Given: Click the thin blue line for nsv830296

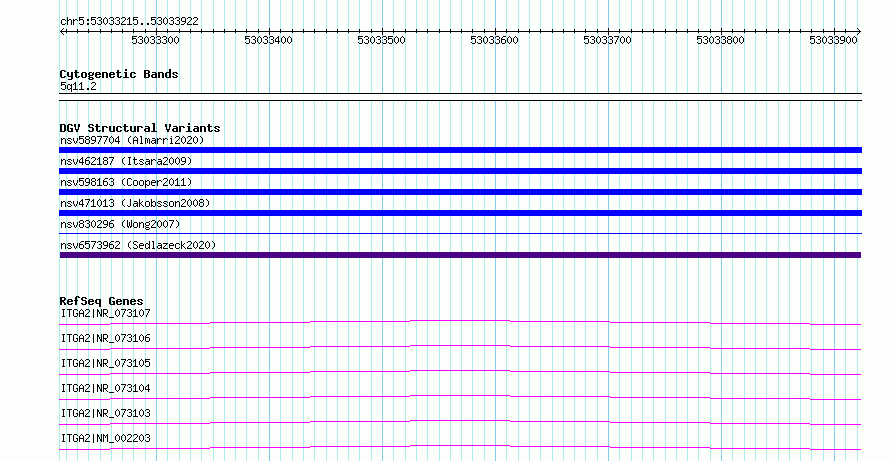Looking at the screenshot, I should [x=460, y=233].
